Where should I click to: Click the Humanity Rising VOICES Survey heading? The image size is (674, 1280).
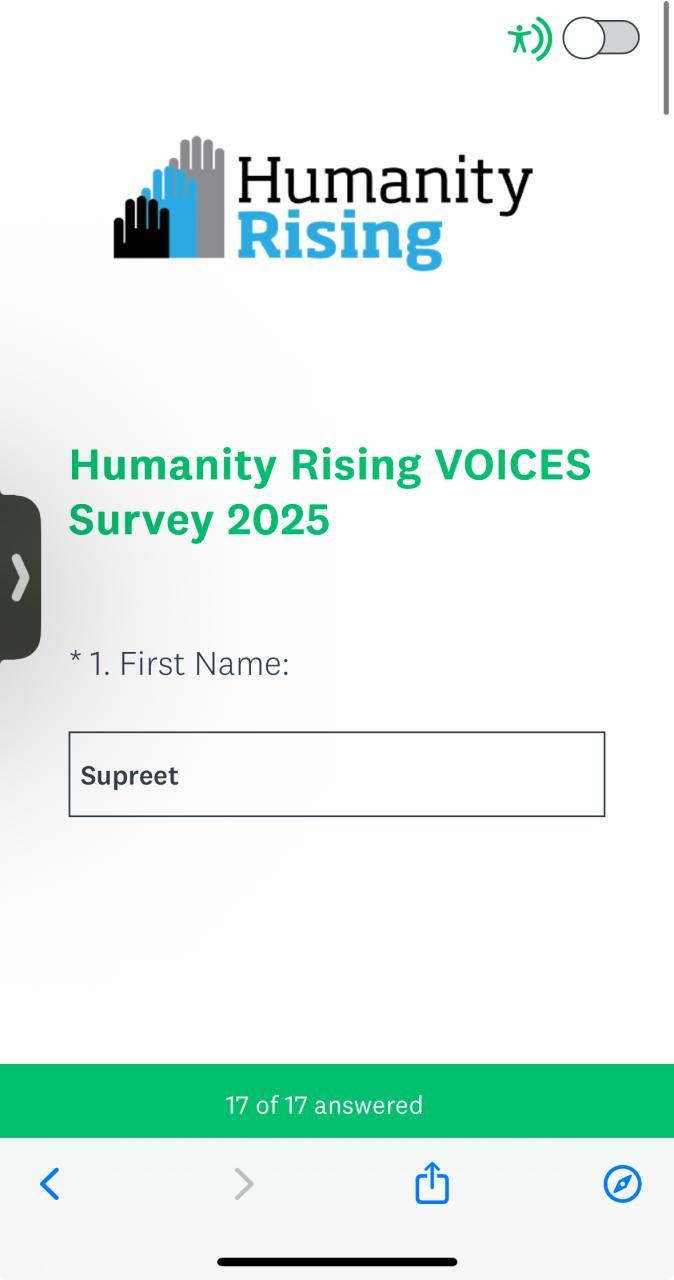(x=330, y=466)
